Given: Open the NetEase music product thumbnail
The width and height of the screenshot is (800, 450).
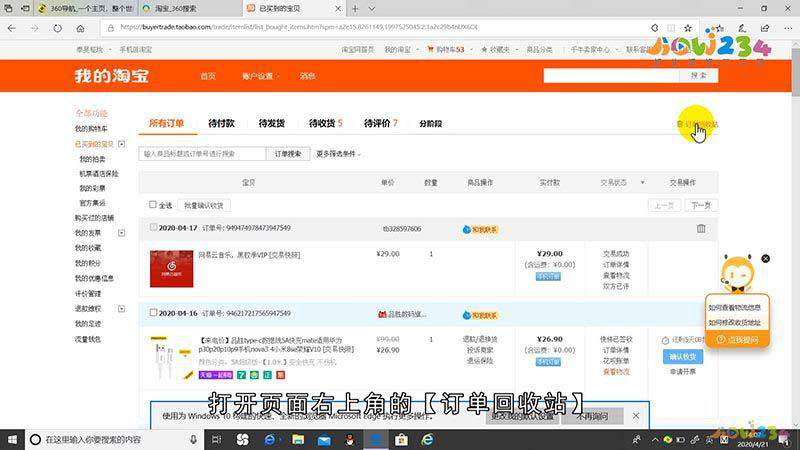Looking at the screenshot, I should 171,268.
